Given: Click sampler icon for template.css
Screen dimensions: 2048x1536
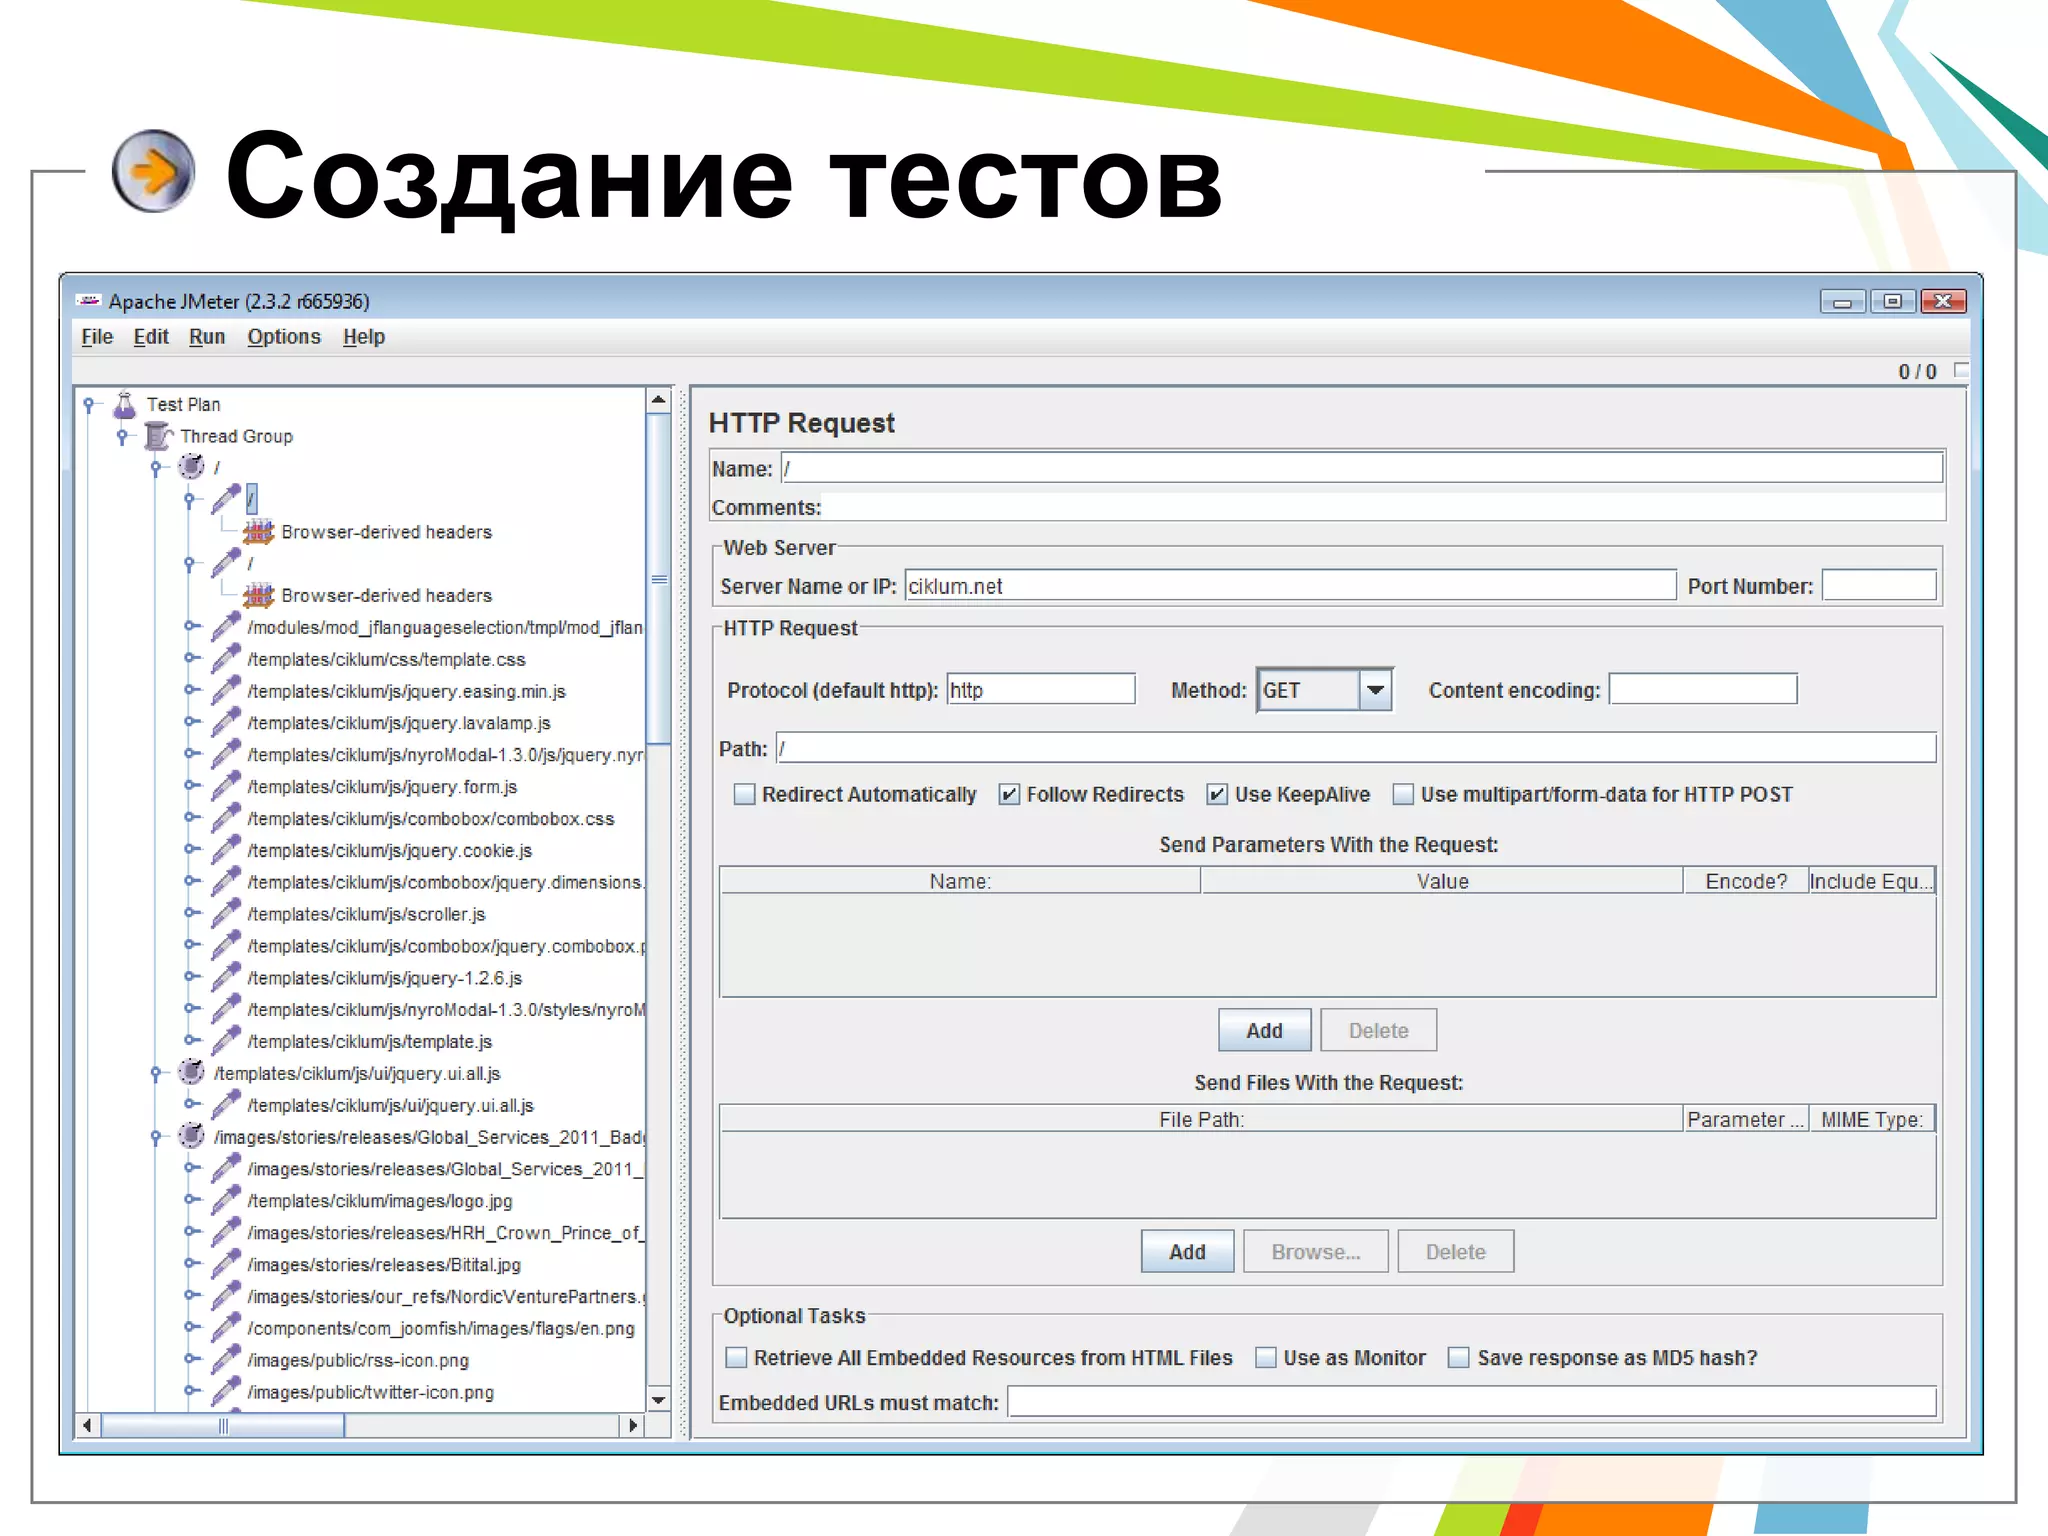Looking at the screenshot, I should click(226, 658).
